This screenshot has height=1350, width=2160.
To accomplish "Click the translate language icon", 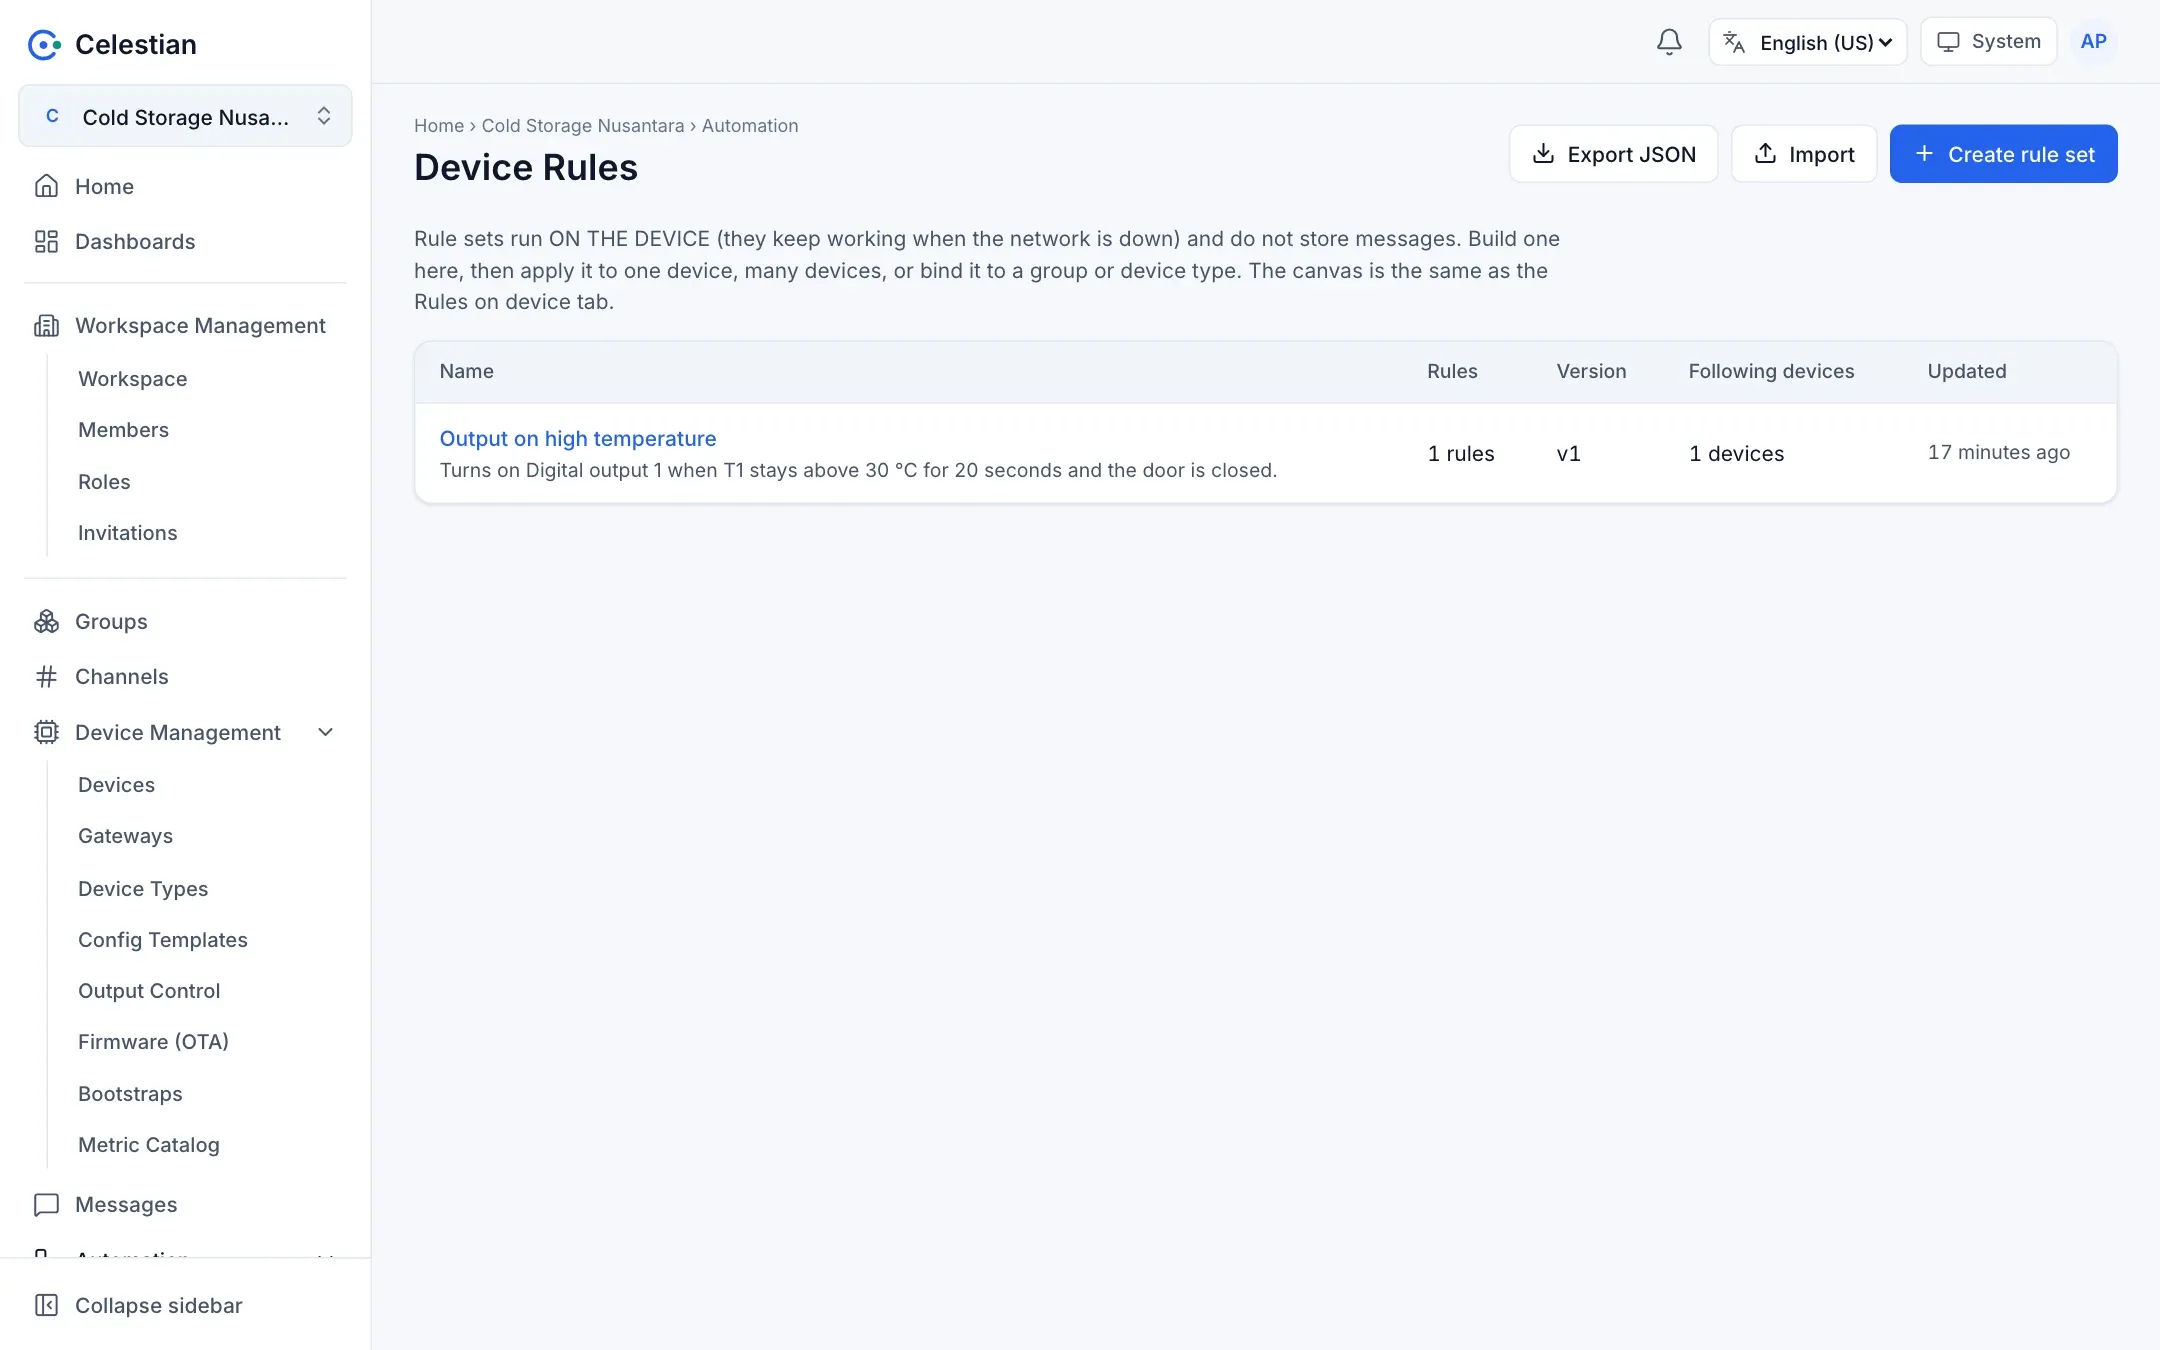I will point(1734,42).
